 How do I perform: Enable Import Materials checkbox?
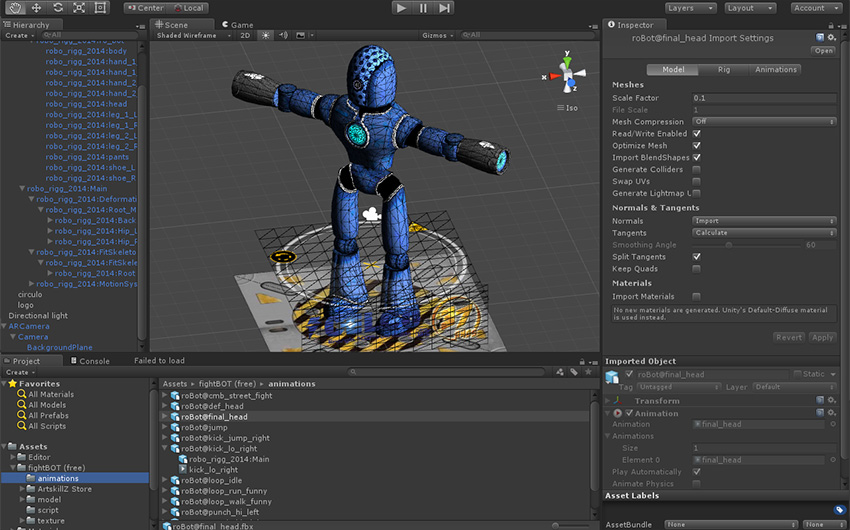coord(697,296)
